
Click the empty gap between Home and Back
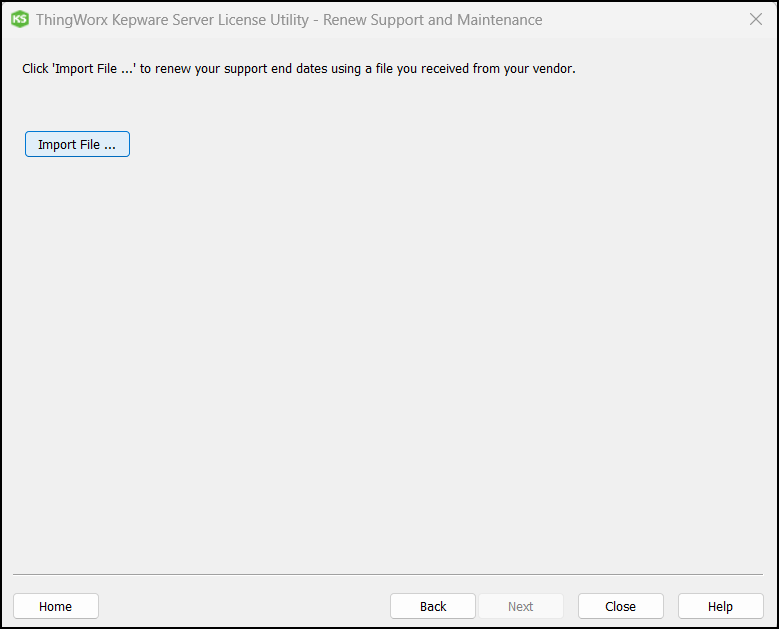[244, 606]
